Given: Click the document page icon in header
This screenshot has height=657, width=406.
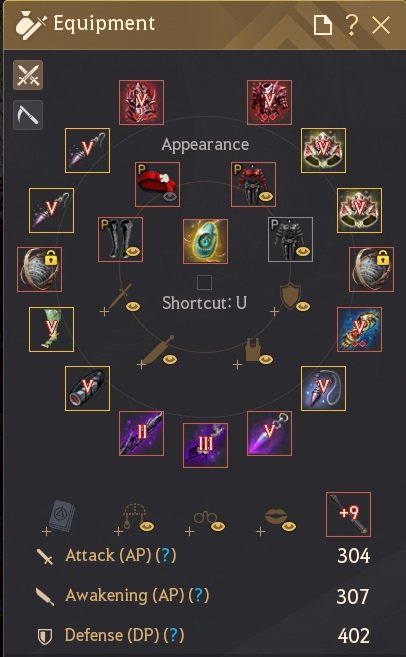Looking at the screenshot, I should [x=323, y=26].
